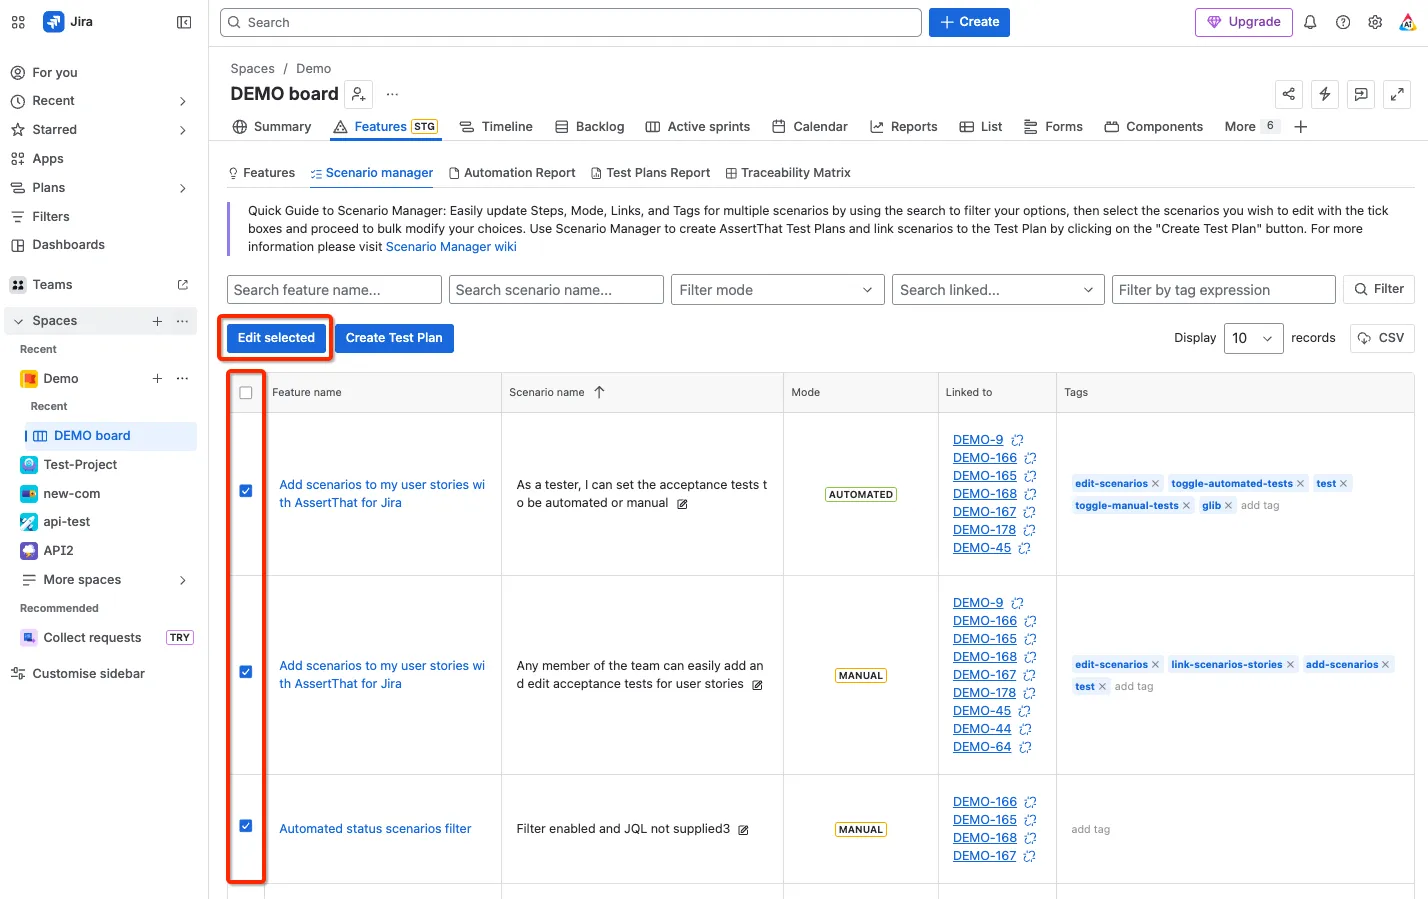
Task: Uncheck the first scenario row checkbox
Action: (x=246, y=491)
